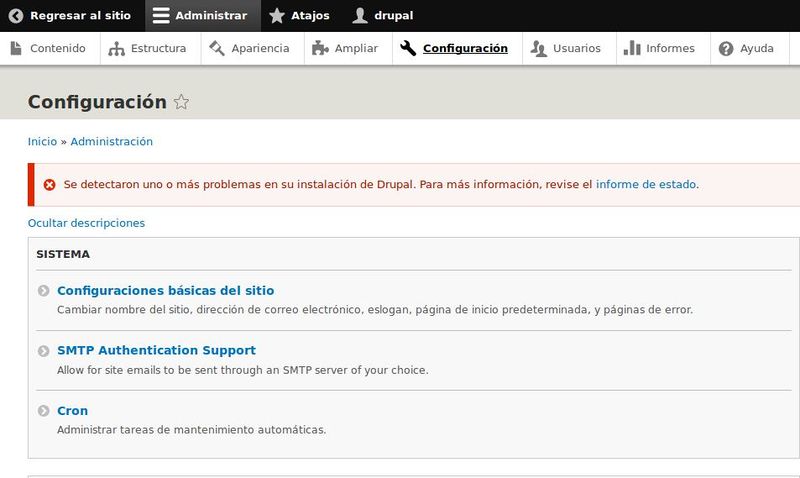
Task: Click the red error icon in the warning message
Action: click(49, 185)
